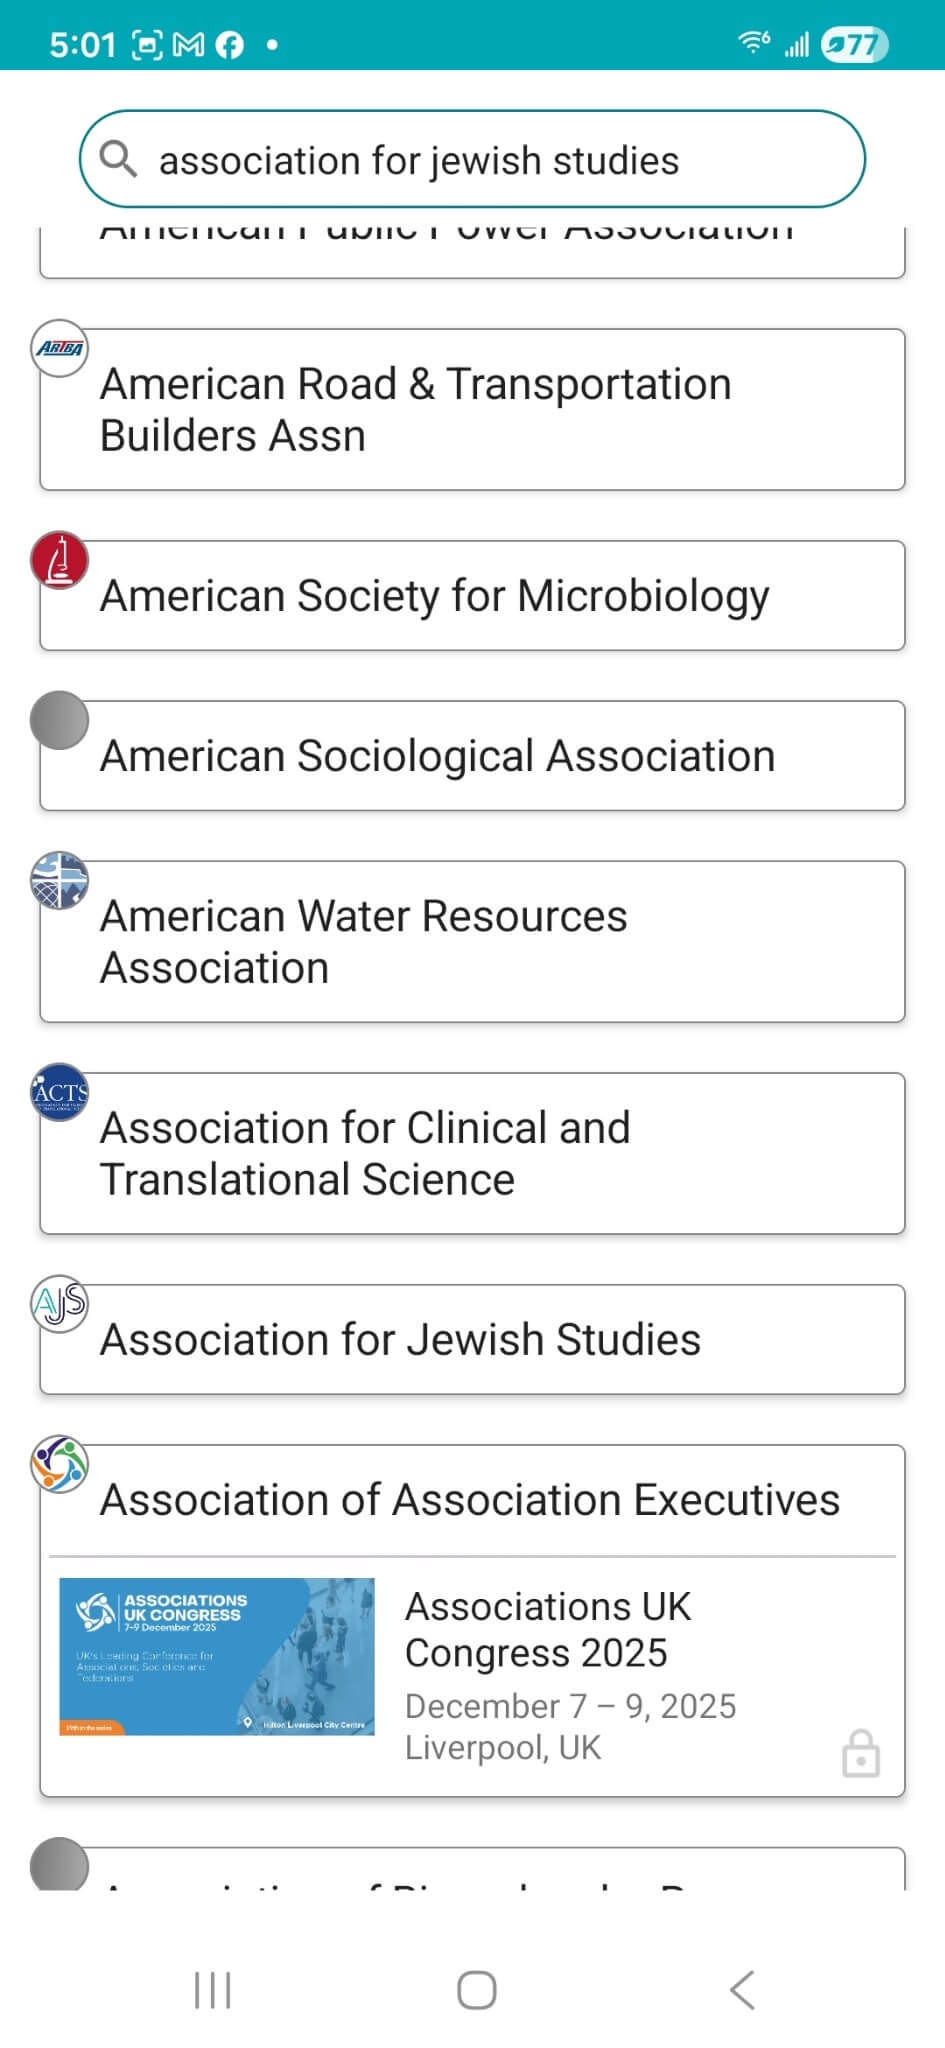Select Association for Clinical and Translational Science
945x2048 pixels.
470,1154
